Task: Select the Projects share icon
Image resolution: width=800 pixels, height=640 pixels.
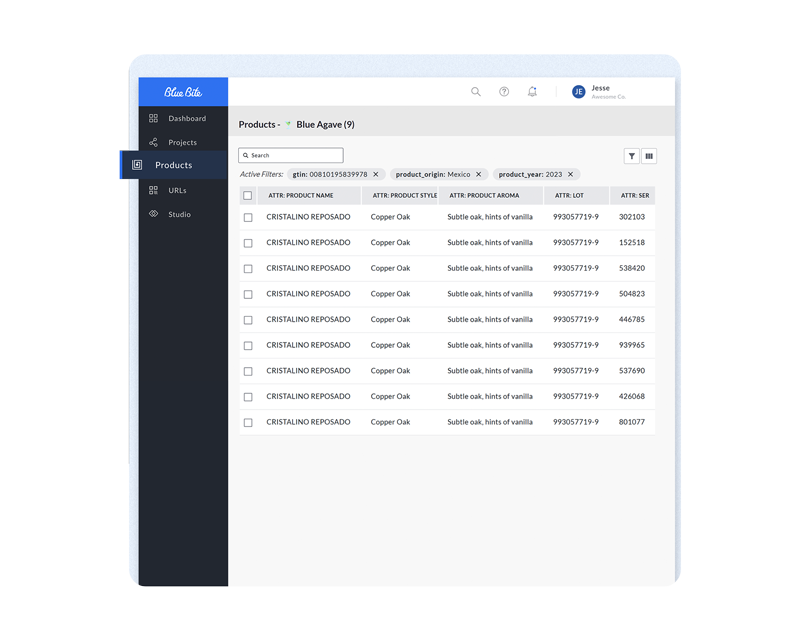Action: click(x=155, y=142)
